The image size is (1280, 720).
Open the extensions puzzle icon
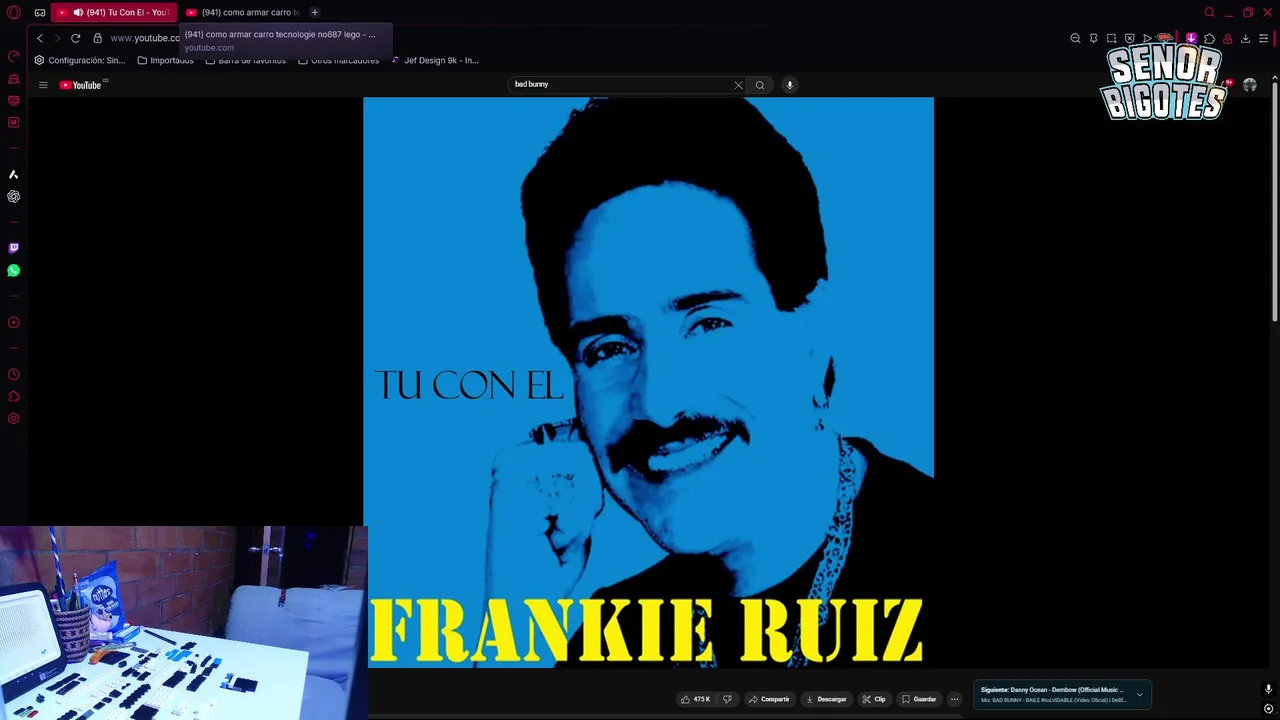tap(1209, 38)
